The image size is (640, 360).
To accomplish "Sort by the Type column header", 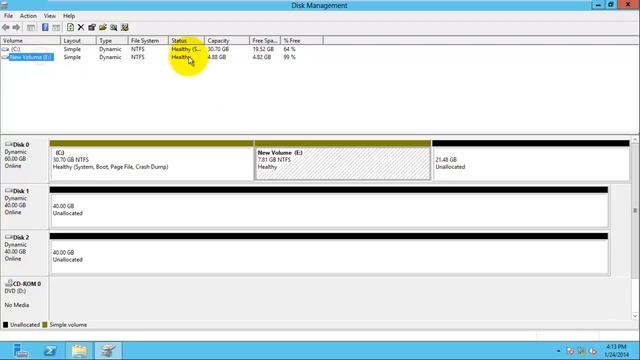I will coord(112,40).
